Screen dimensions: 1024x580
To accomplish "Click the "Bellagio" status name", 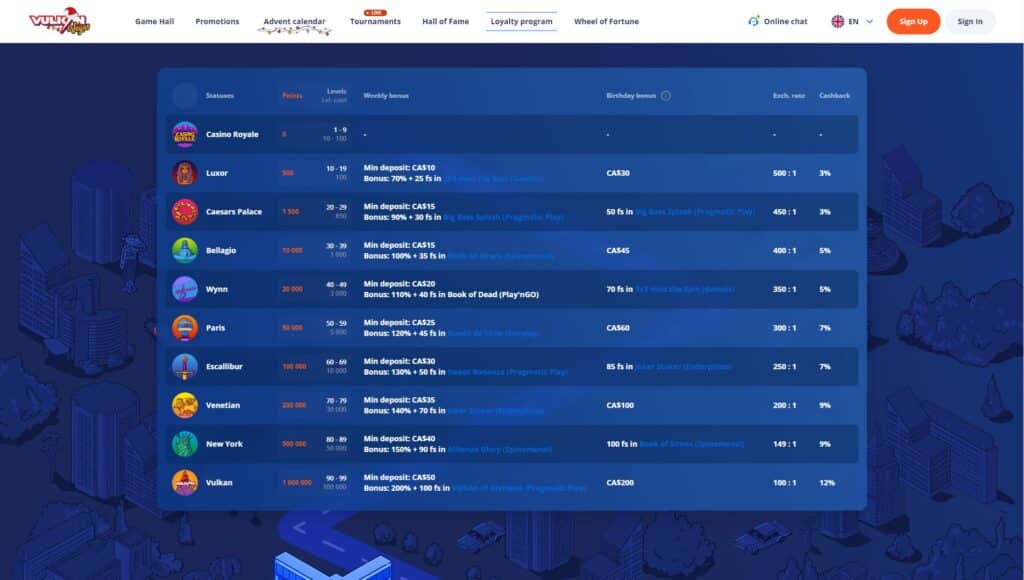I will coord(221,250).
